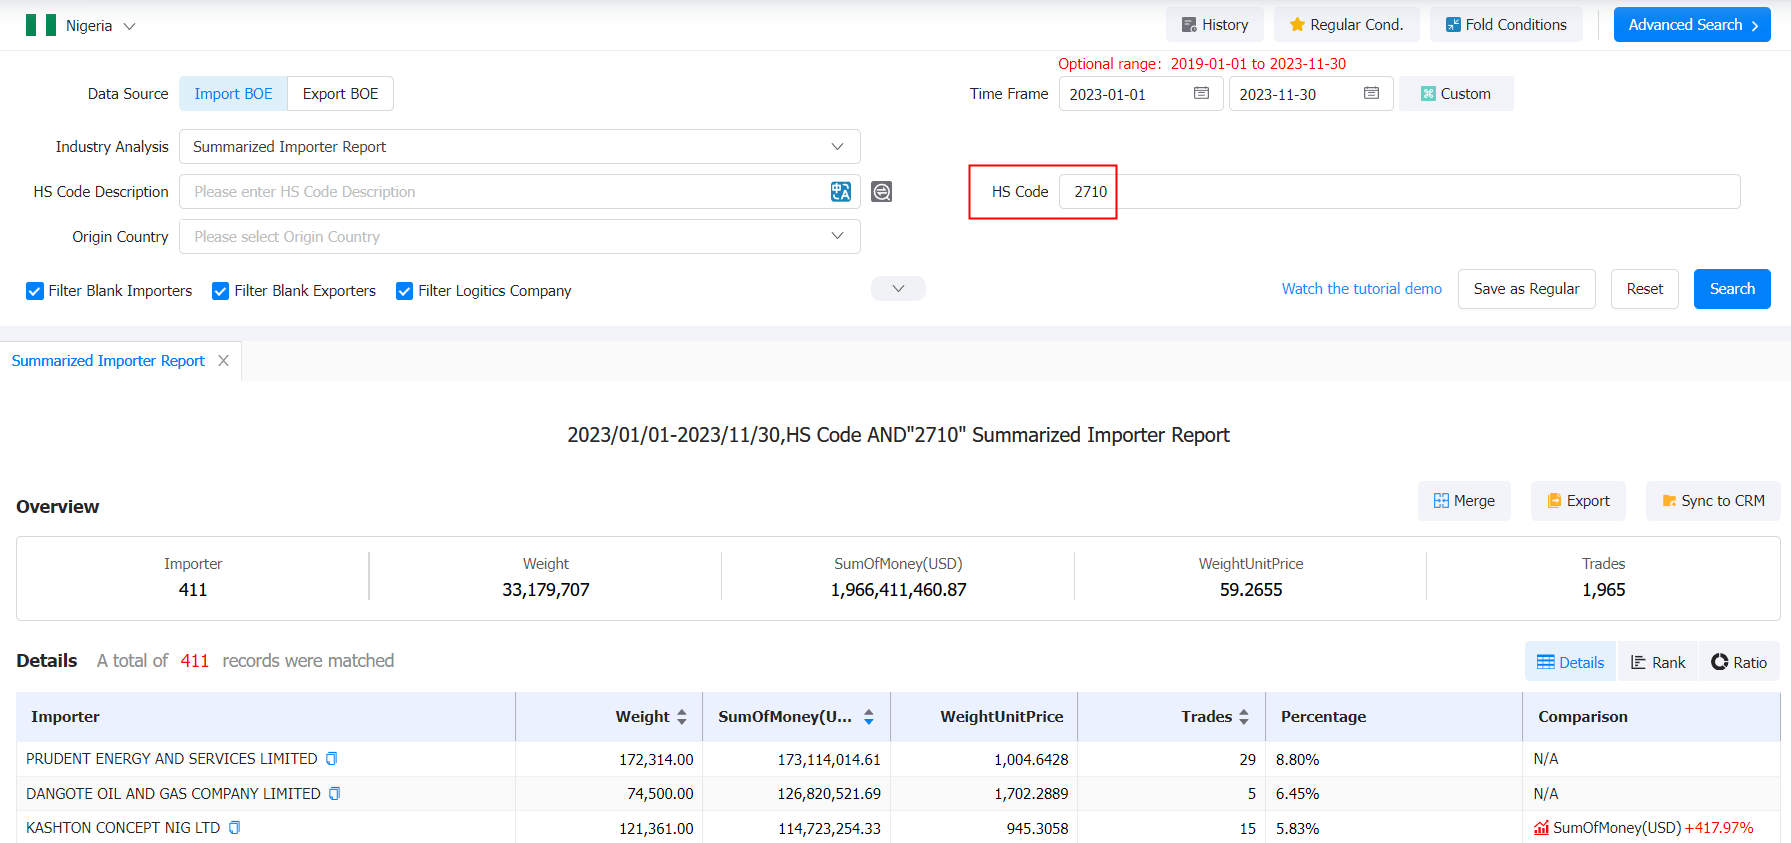Screen dimensions: 1791x843
Task: Select the Summarized Importer Report tab
Action: (108, 360)
